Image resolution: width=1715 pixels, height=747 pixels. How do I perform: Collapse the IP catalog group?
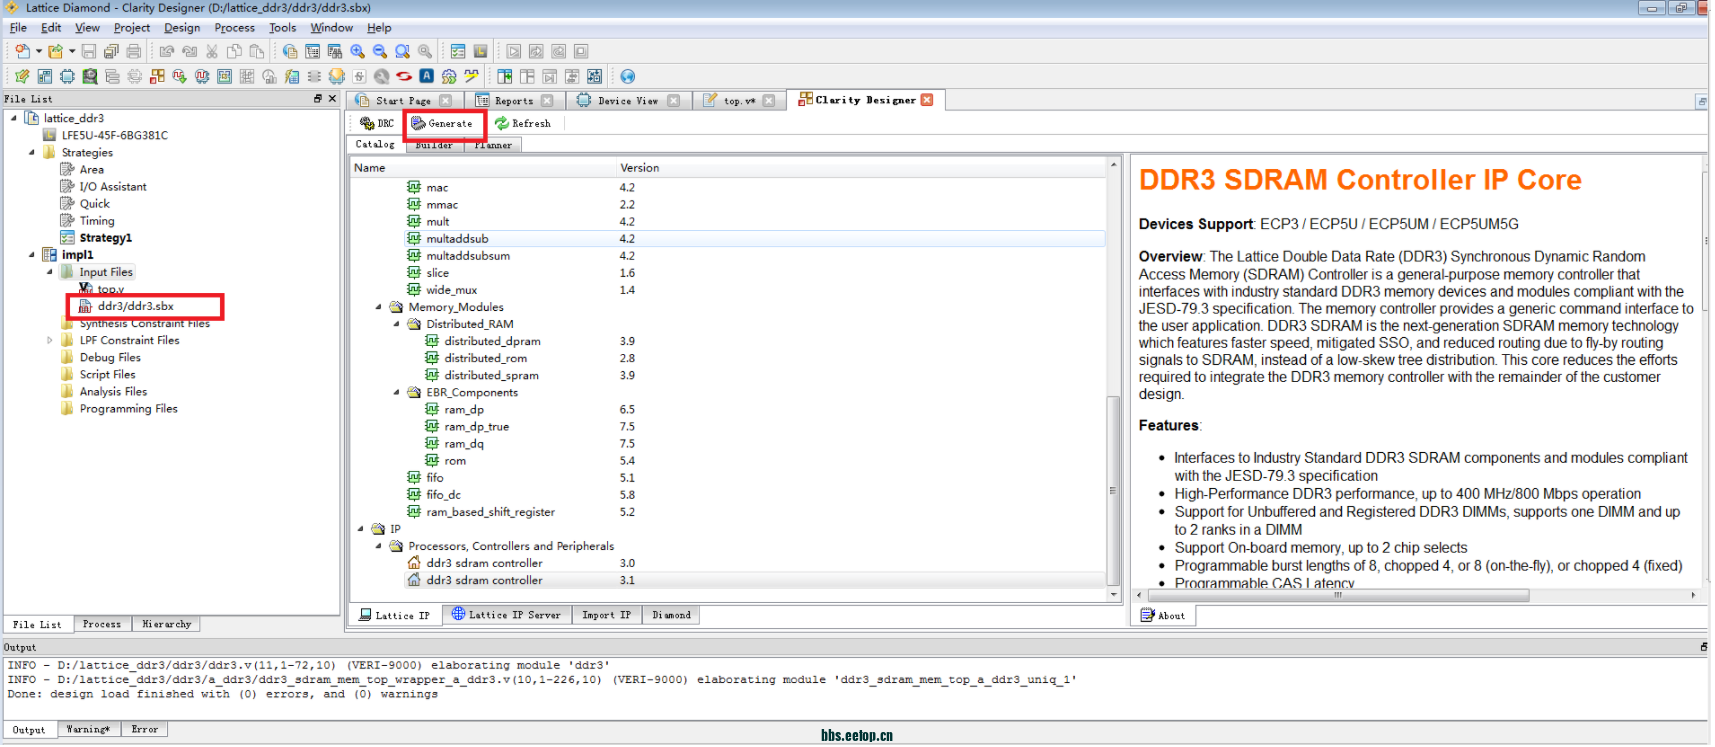[360, 530]
